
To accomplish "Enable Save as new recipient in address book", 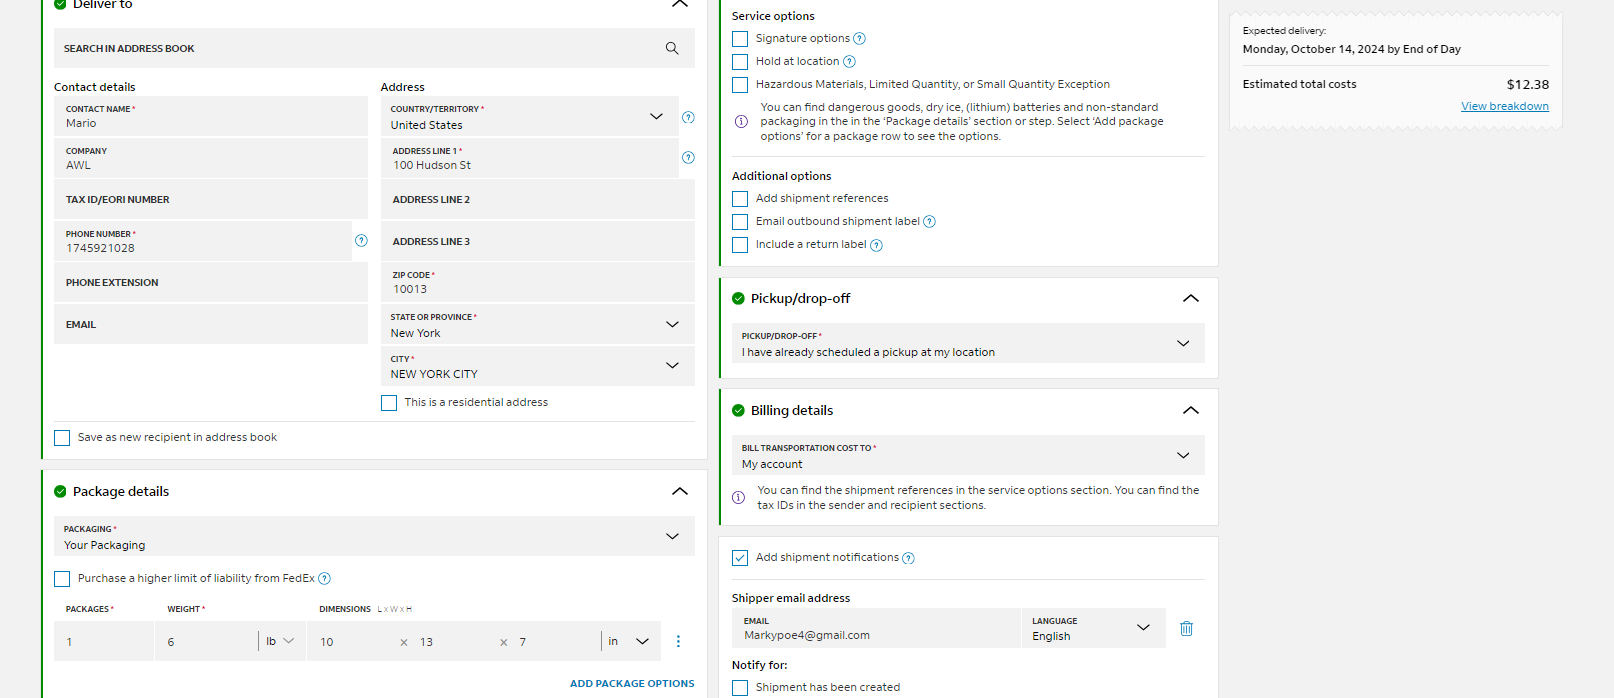I will (x=62, y=438).
